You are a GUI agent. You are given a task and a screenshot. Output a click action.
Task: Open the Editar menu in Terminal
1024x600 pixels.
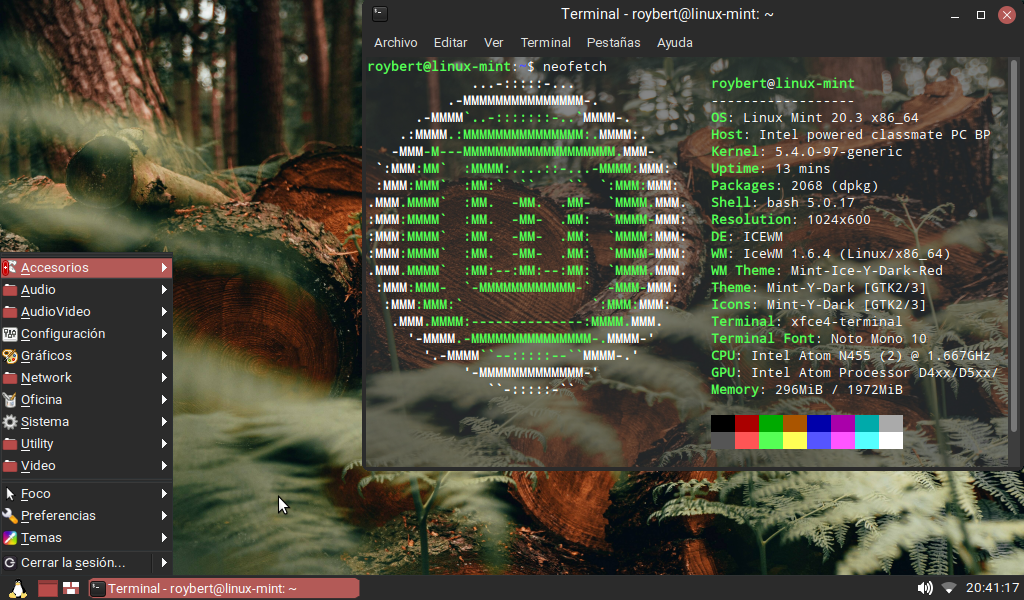click(x=451, y=42)
